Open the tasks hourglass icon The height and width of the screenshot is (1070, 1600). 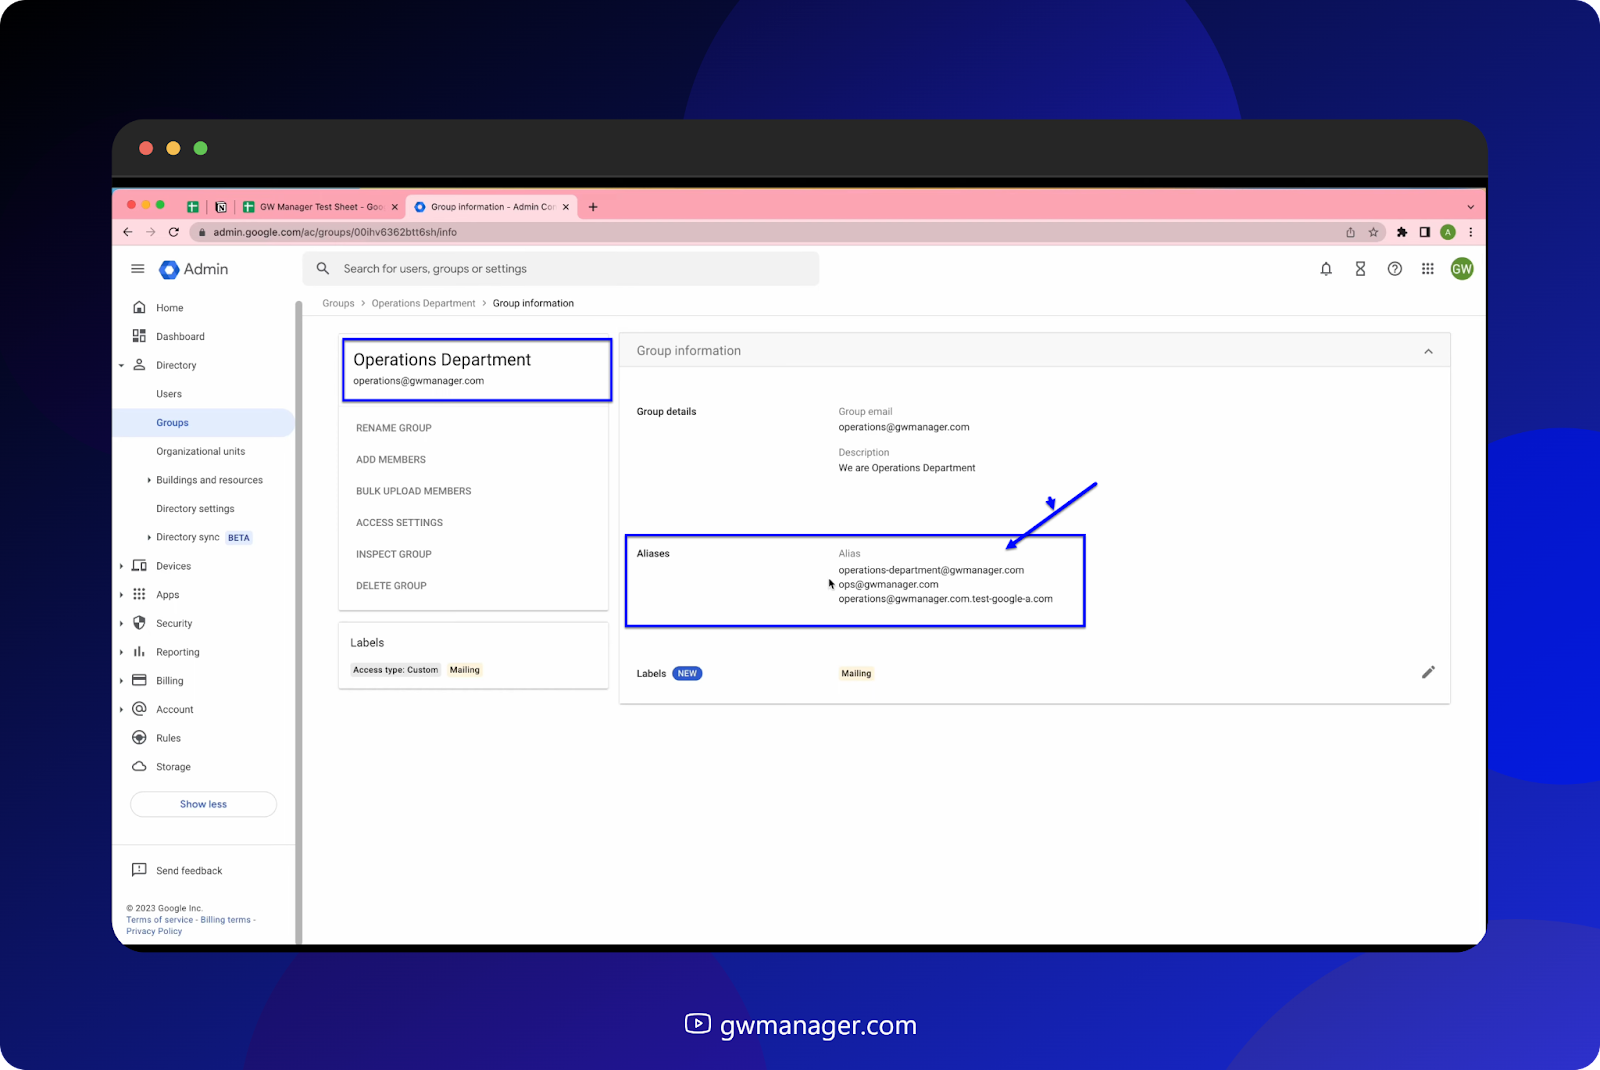tap(1360, 269)
